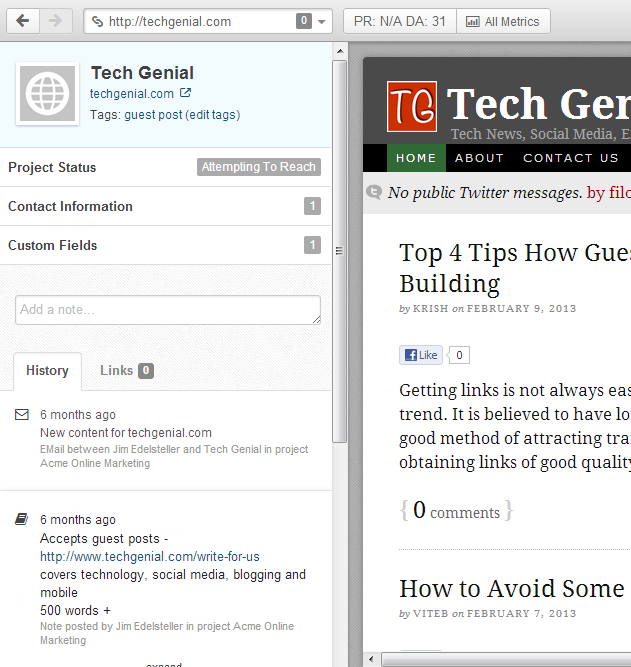Click author name KRISH
The width and height of the screenshot is (631, 667).
(x=431, y=308)
